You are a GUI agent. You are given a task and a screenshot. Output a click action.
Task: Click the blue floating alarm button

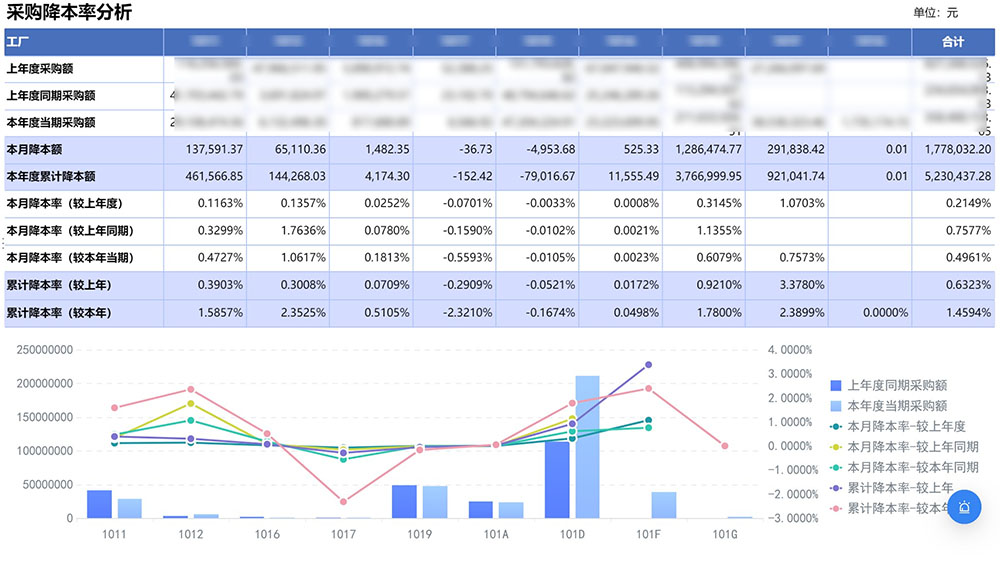point(964,507)
